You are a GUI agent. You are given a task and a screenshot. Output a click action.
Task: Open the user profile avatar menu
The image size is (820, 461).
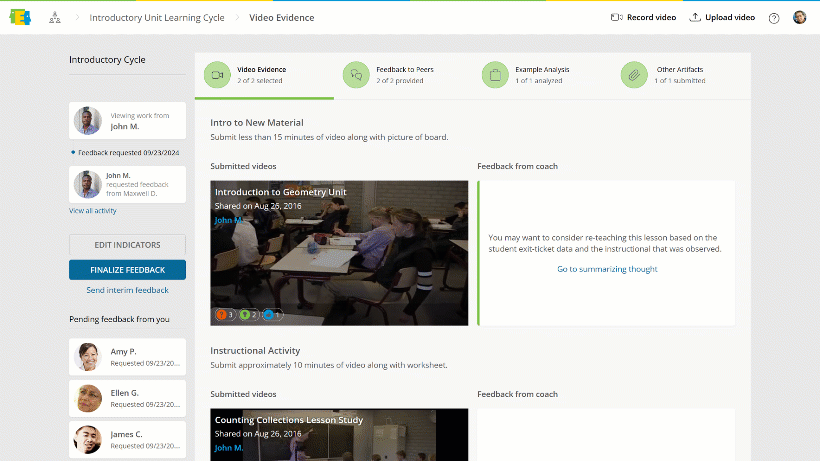coord(800,17)
